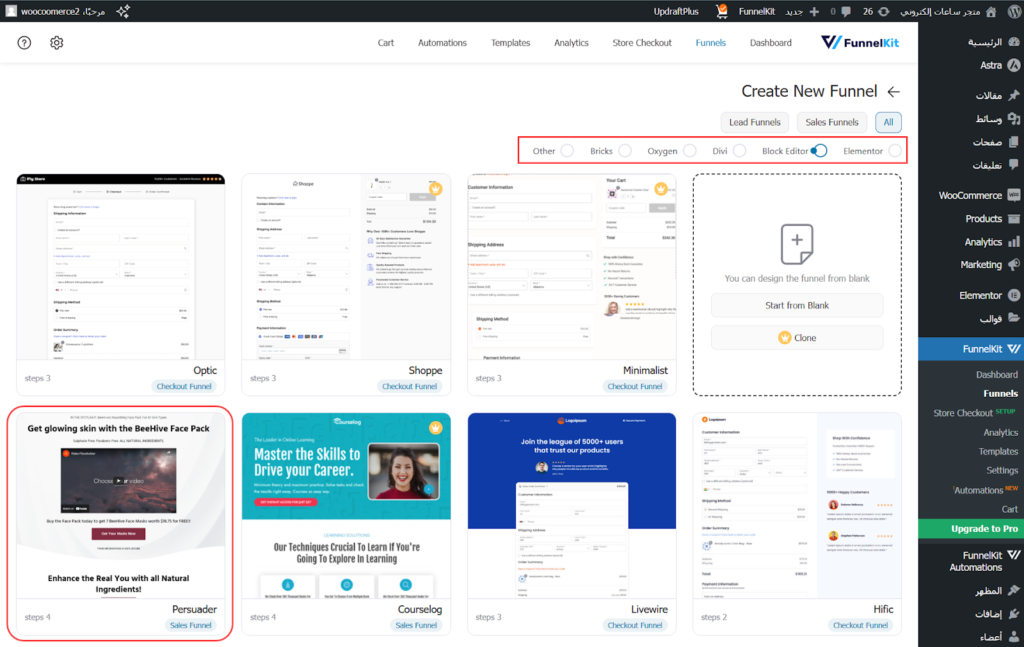Click the help question mark icon
The width and height of the screenshot is (1024, 647).
pyautogui.click(x=25, y=43)
